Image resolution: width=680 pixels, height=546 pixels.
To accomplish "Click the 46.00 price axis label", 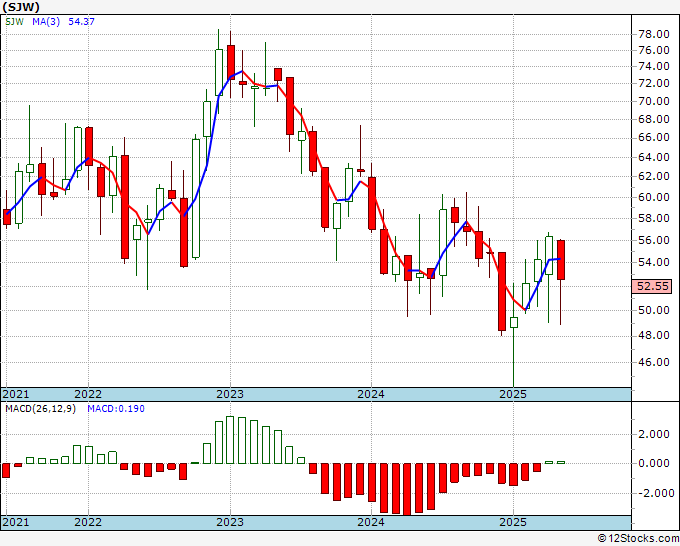I will (x=654, y=362).
